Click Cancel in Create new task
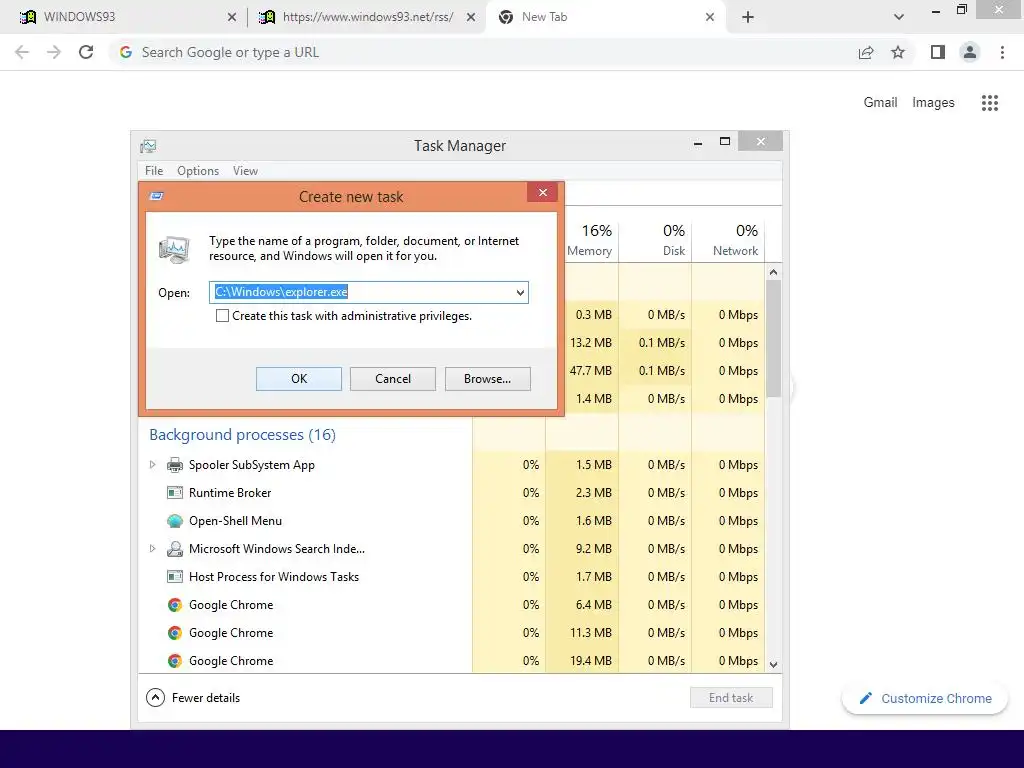1024x768 pixels. (392, 379)
